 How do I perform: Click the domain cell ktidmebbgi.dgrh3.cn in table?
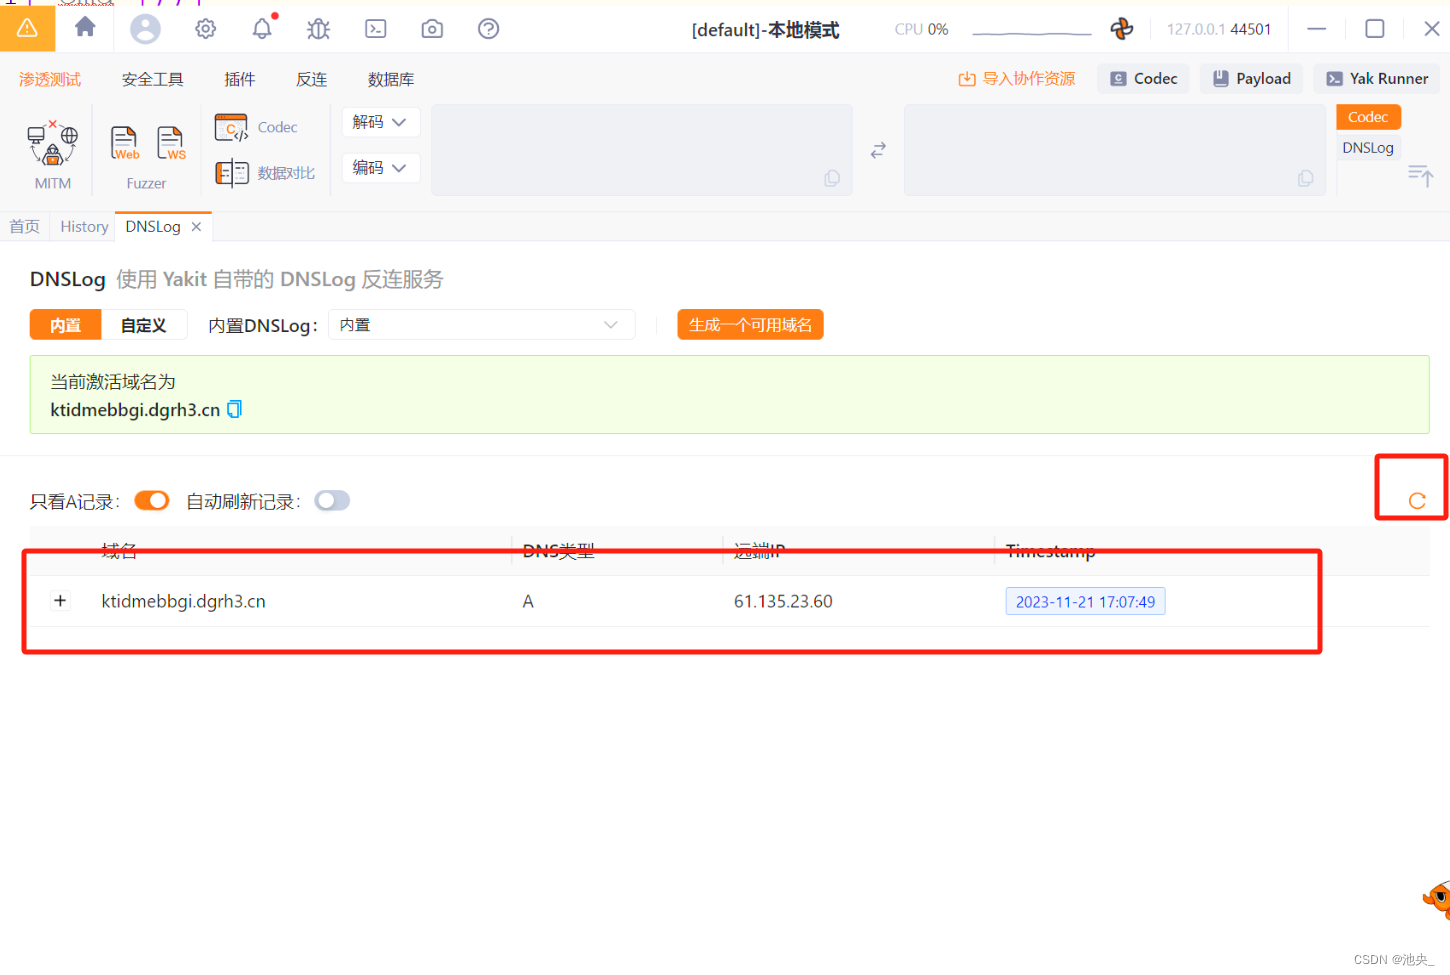pyautogui.click(x=183, y=601)
